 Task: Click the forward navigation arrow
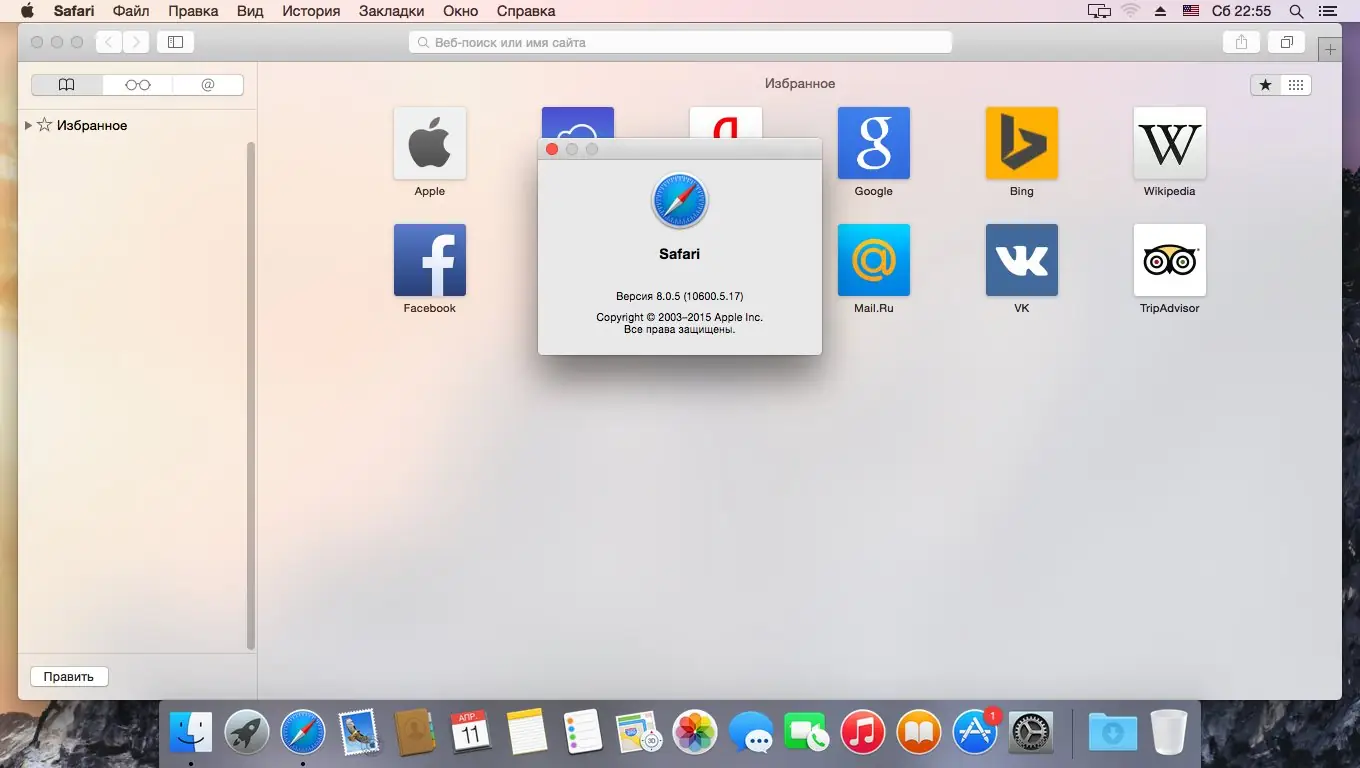pyautogui.click(x=136, y=42)
